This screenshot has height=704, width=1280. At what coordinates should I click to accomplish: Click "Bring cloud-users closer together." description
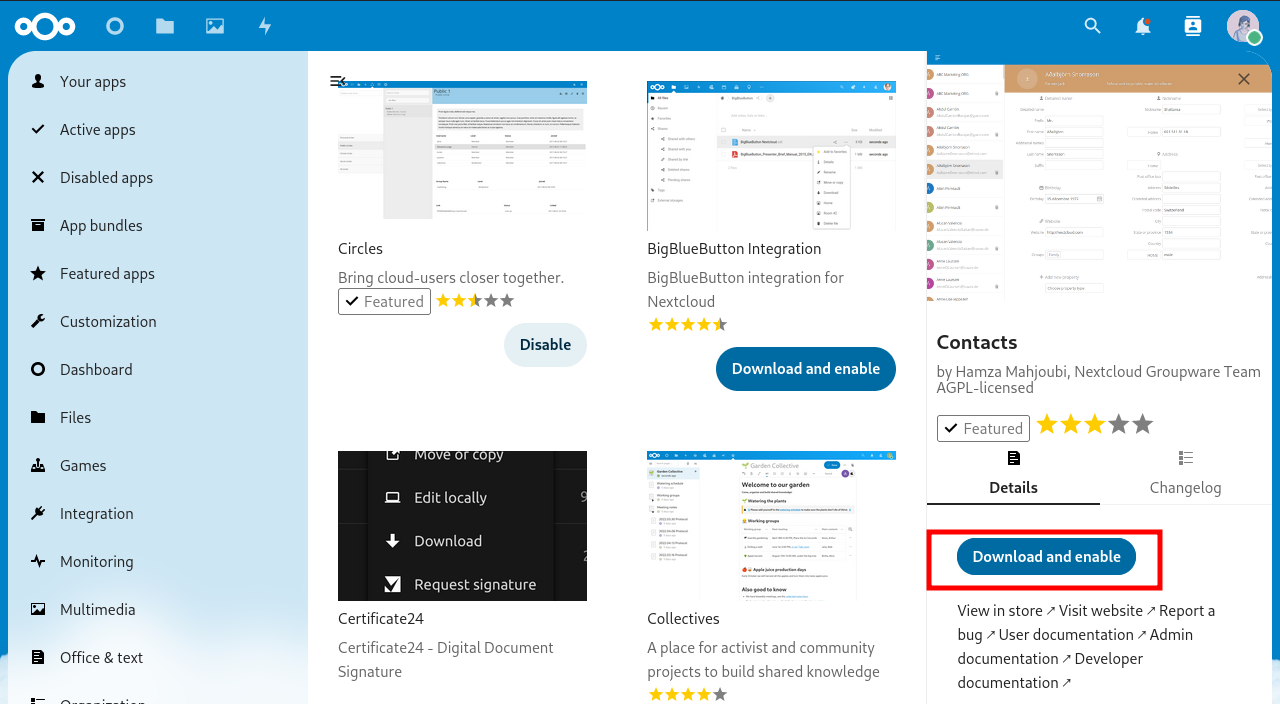[x=451, y=278]
